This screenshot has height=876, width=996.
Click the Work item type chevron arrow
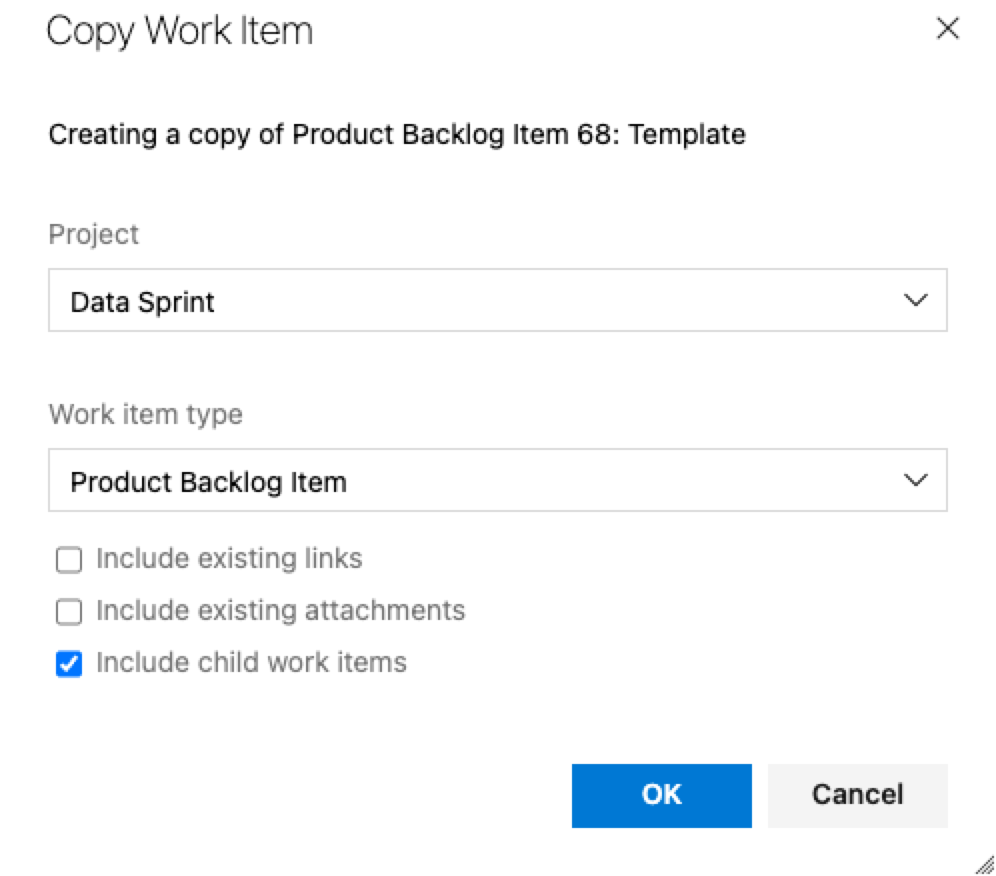[915, 481]
